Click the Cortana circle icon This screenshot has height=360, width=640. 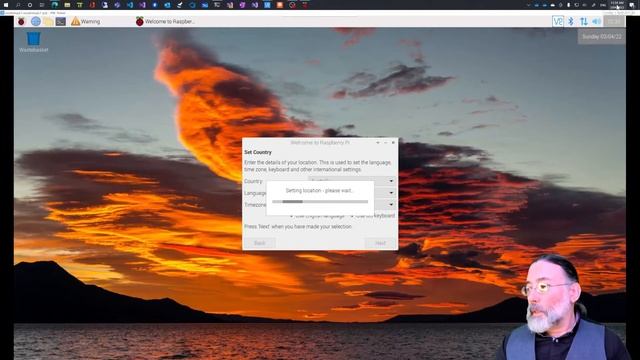[x=30, y=5]
